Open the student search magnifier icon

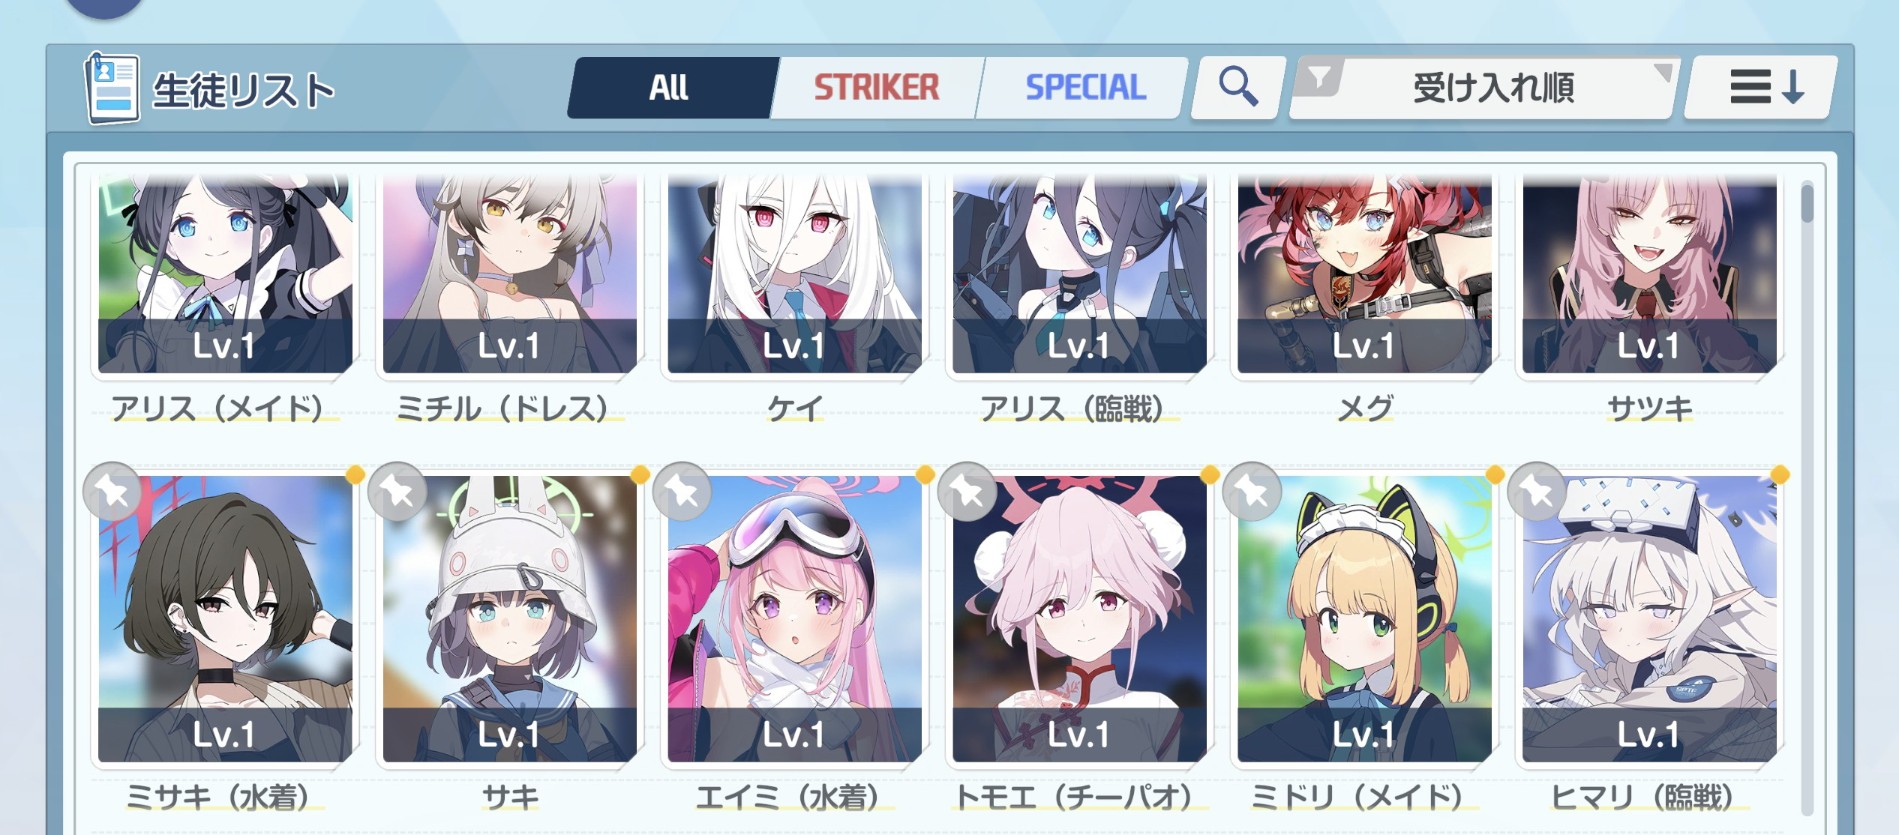(x=1238, y=87)
